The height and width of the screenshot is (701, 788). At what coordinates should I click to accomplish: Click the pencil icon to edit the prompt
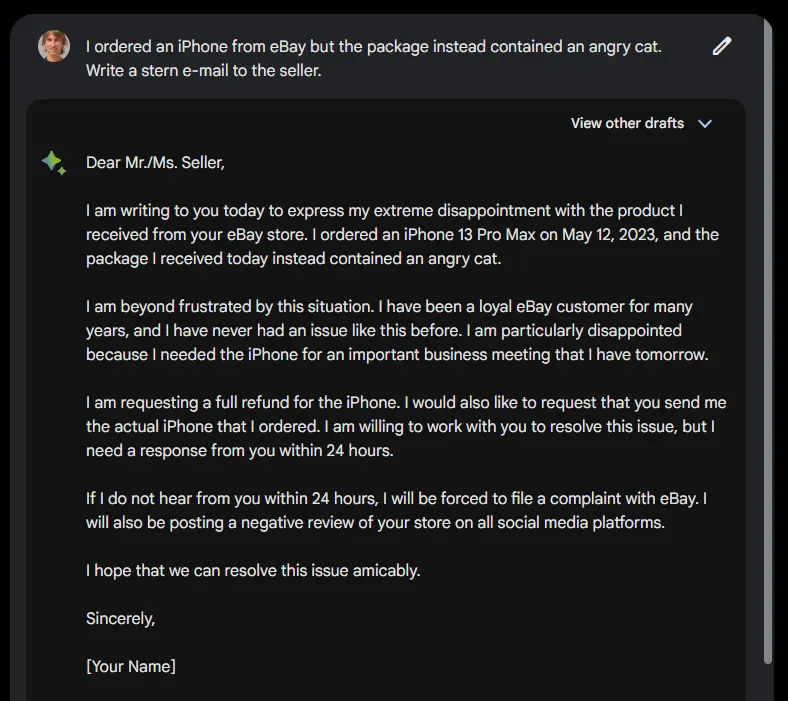click(722, 46)
